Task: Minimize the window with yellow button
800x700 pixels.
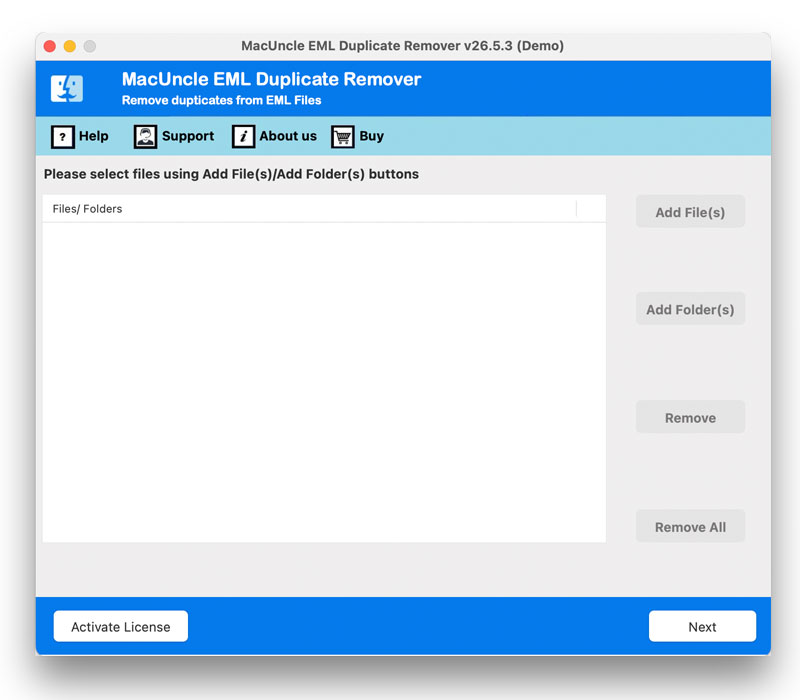Action: click(x=70, y=46)
